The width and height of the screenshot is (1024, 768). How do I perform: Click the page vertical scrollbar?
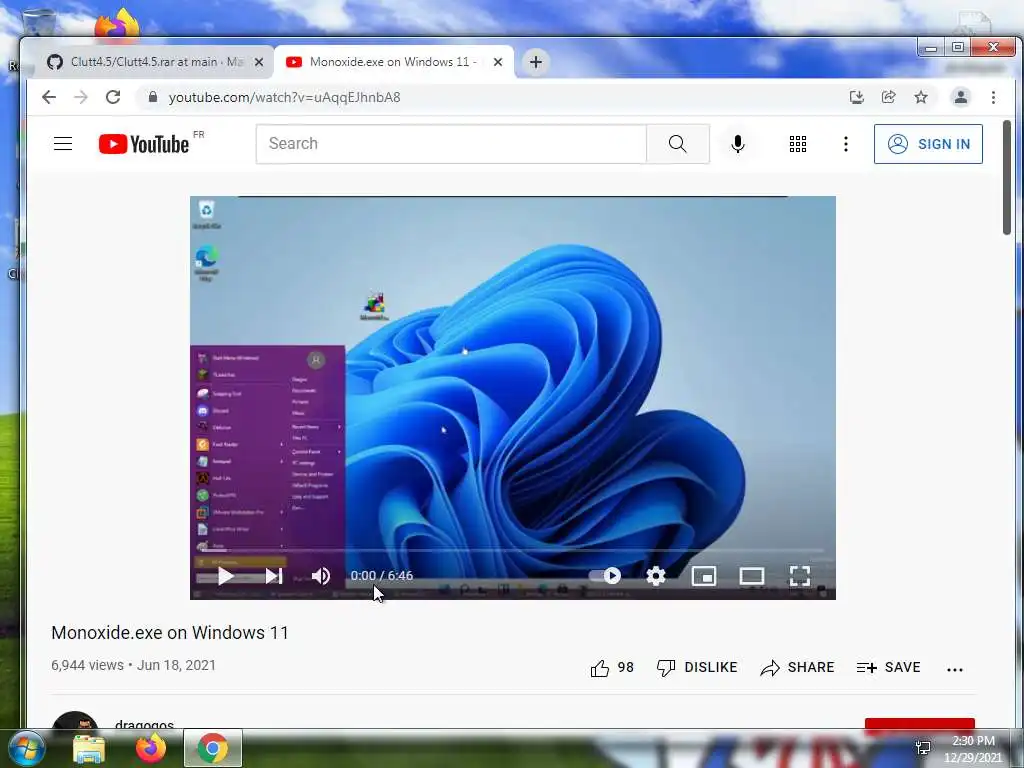tap(1007, 177)
